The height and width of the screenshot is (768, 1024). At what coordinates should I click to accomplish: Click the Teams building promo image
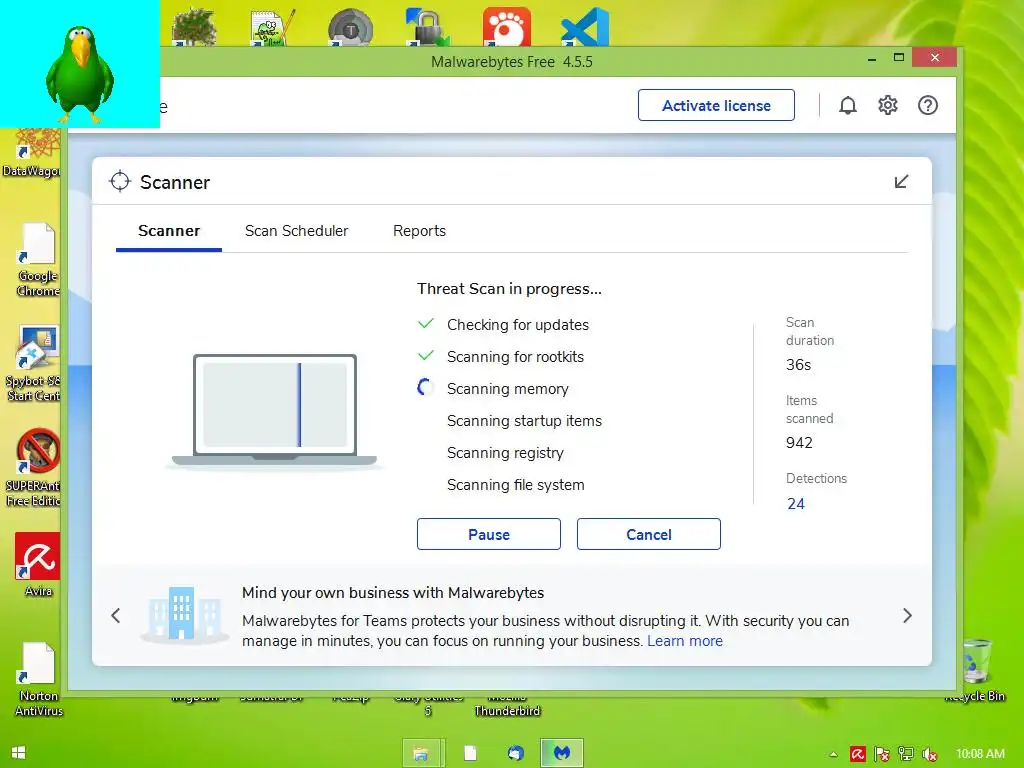[x=184, y=614]
